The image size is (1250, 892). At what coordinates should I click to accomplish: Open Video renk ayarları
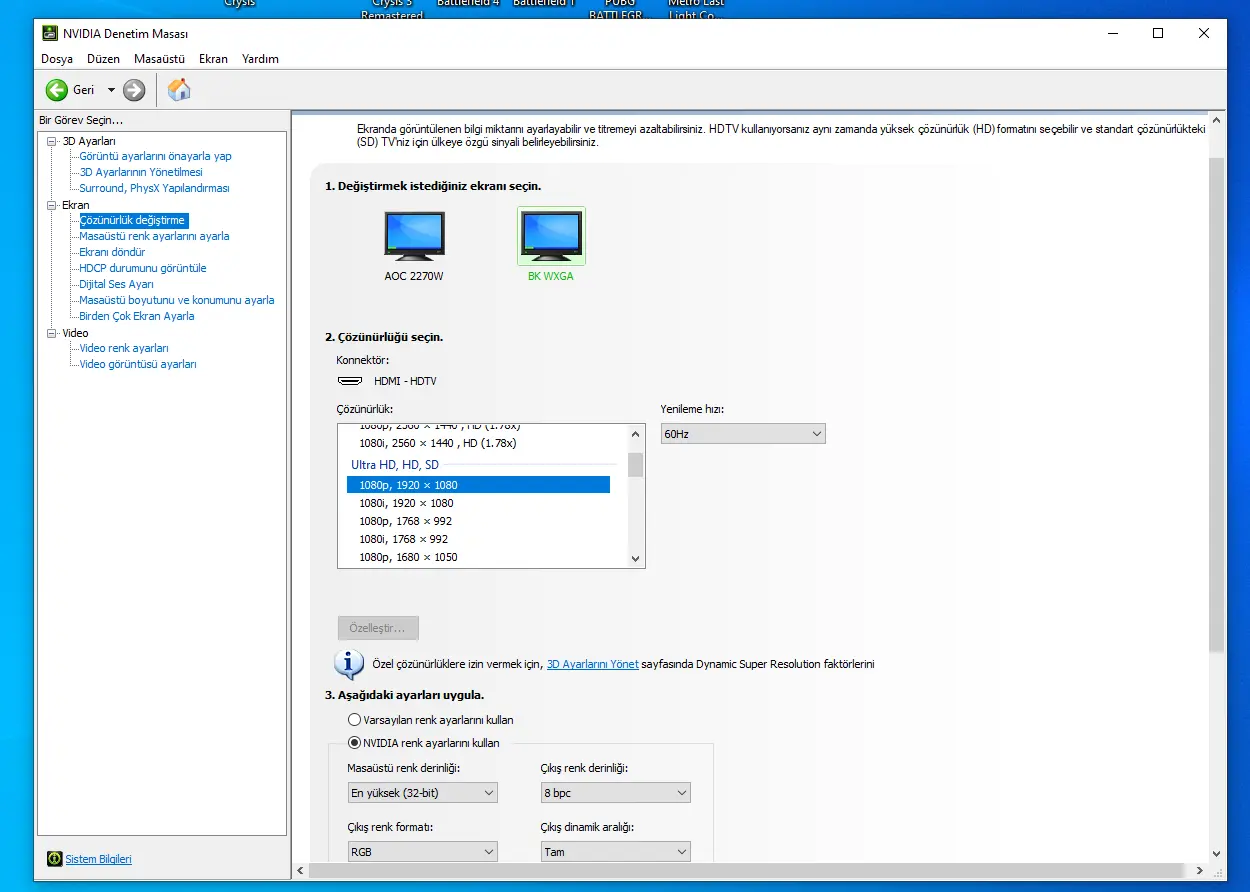tap(124, 348)
